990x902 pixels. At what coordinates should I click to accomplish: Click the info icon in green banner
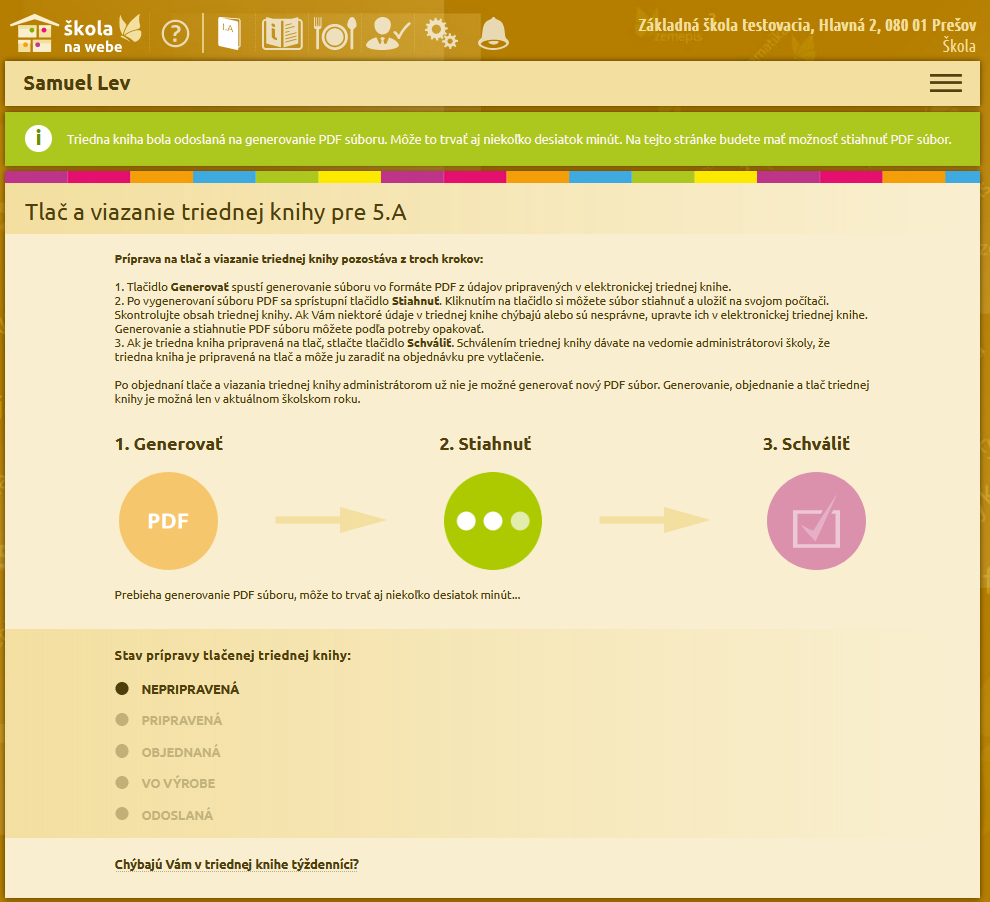tap(38, 138)
